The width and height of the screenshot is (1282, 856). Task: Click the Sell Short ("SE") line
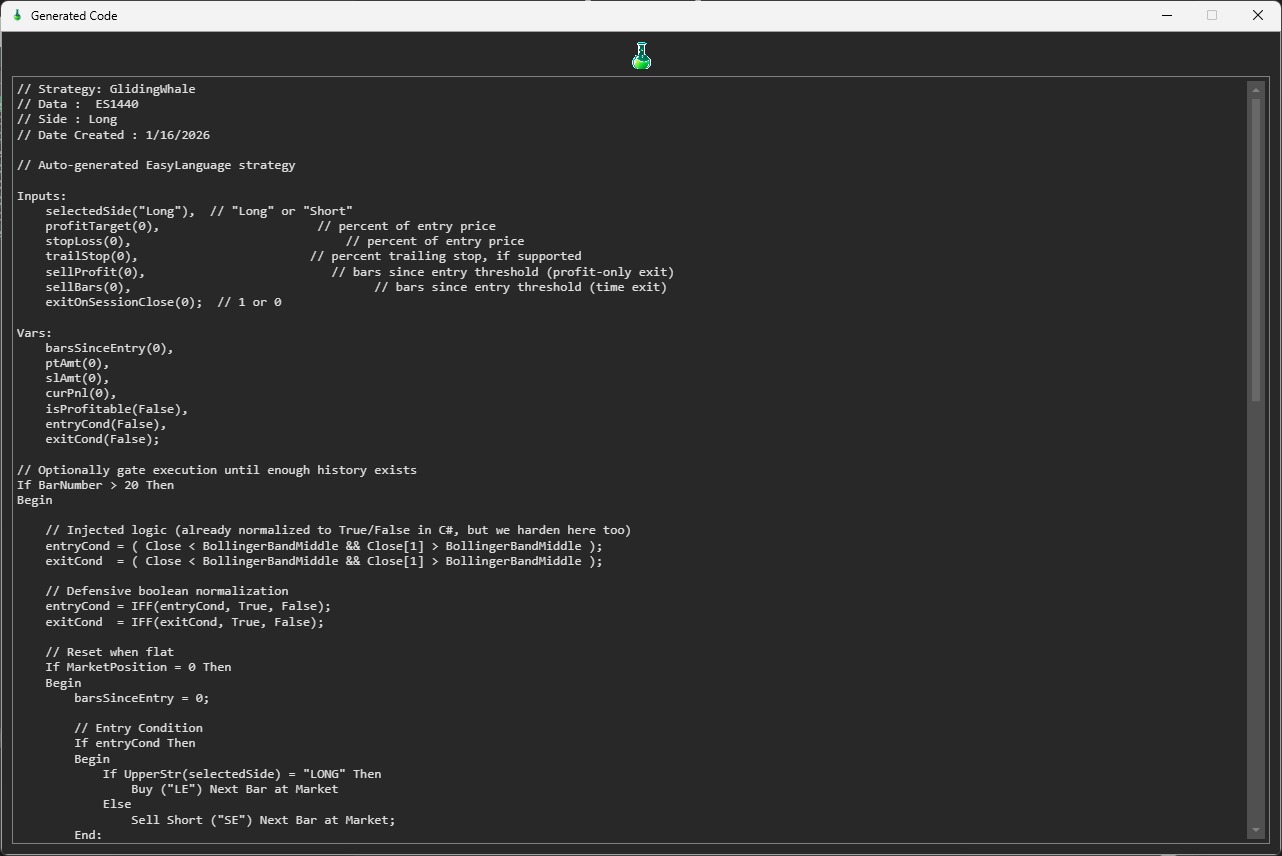coord(263,820)
